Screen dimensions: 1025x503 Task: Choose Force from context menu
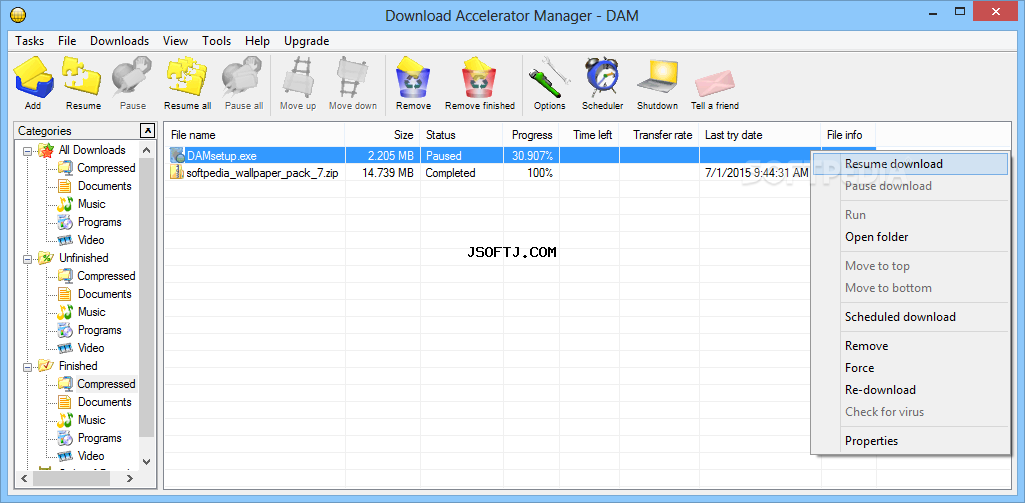tap(909, 368)
